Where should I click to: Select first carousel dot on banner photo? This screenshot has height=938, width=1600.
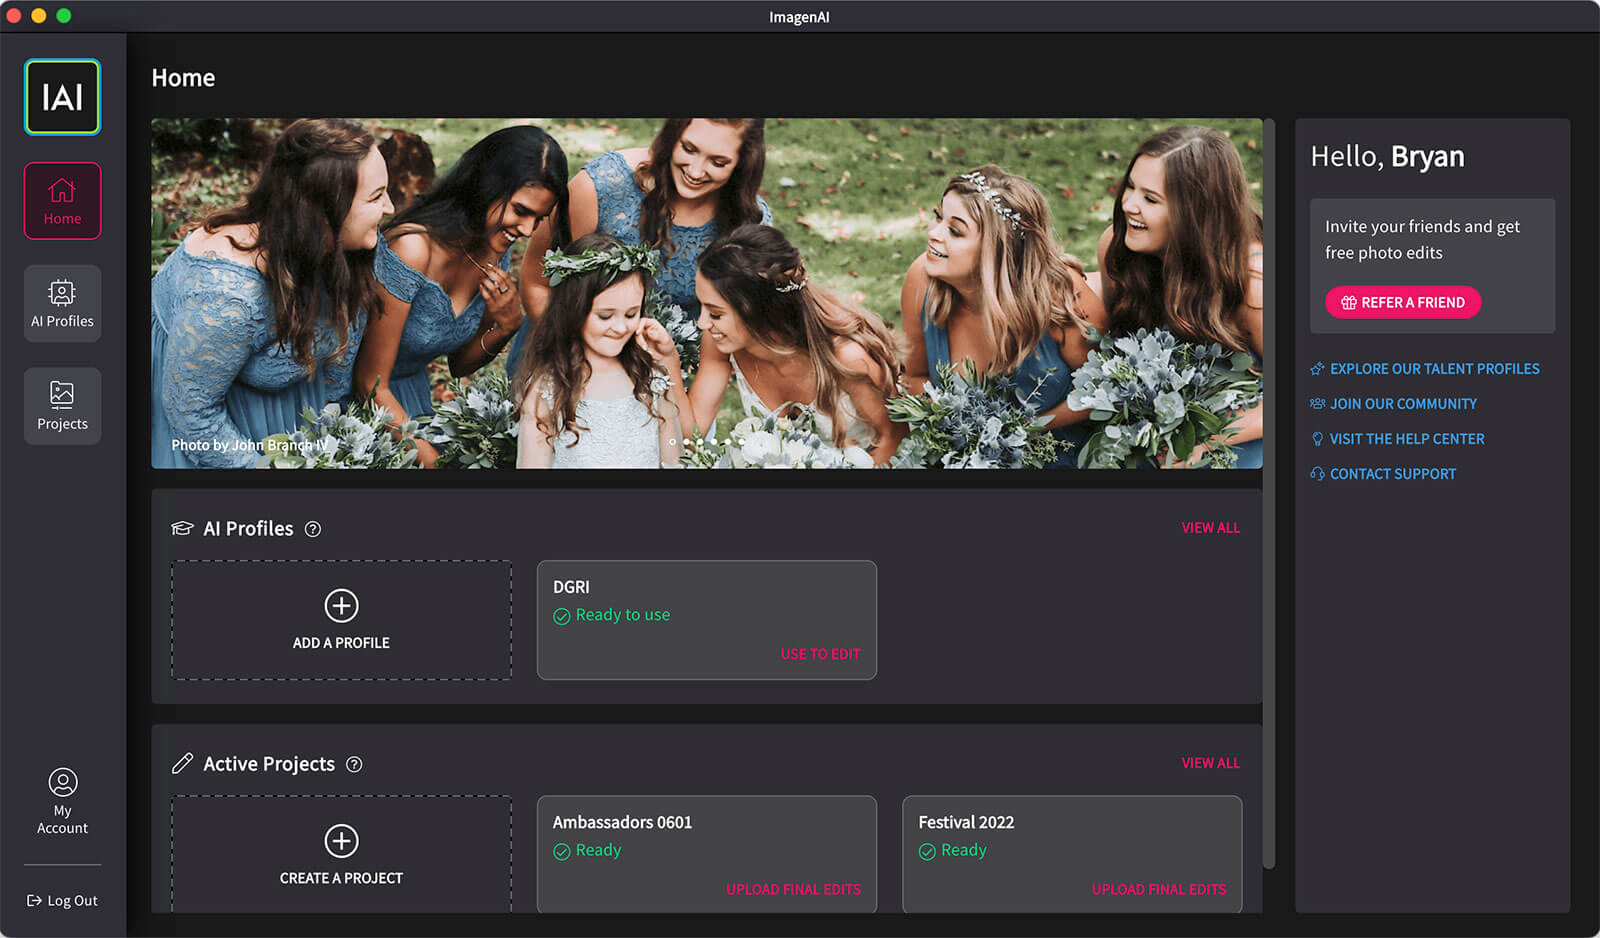pos(673,441)
